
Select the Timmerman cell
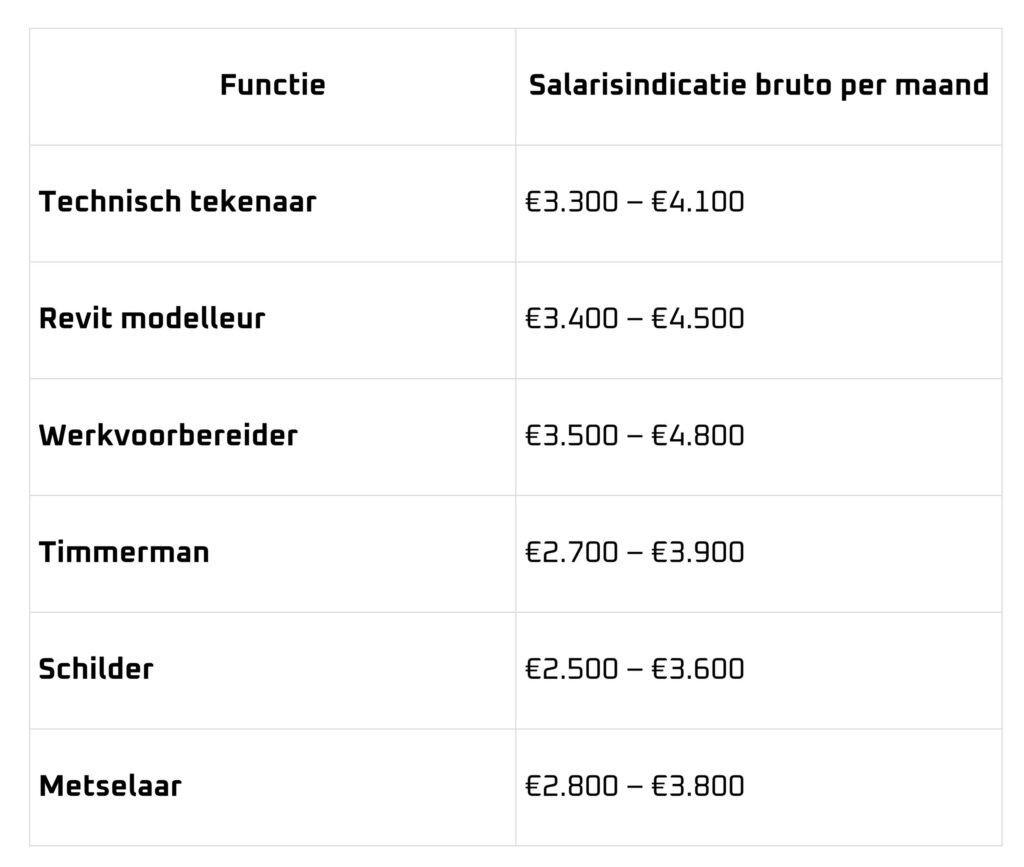(272, 554)
